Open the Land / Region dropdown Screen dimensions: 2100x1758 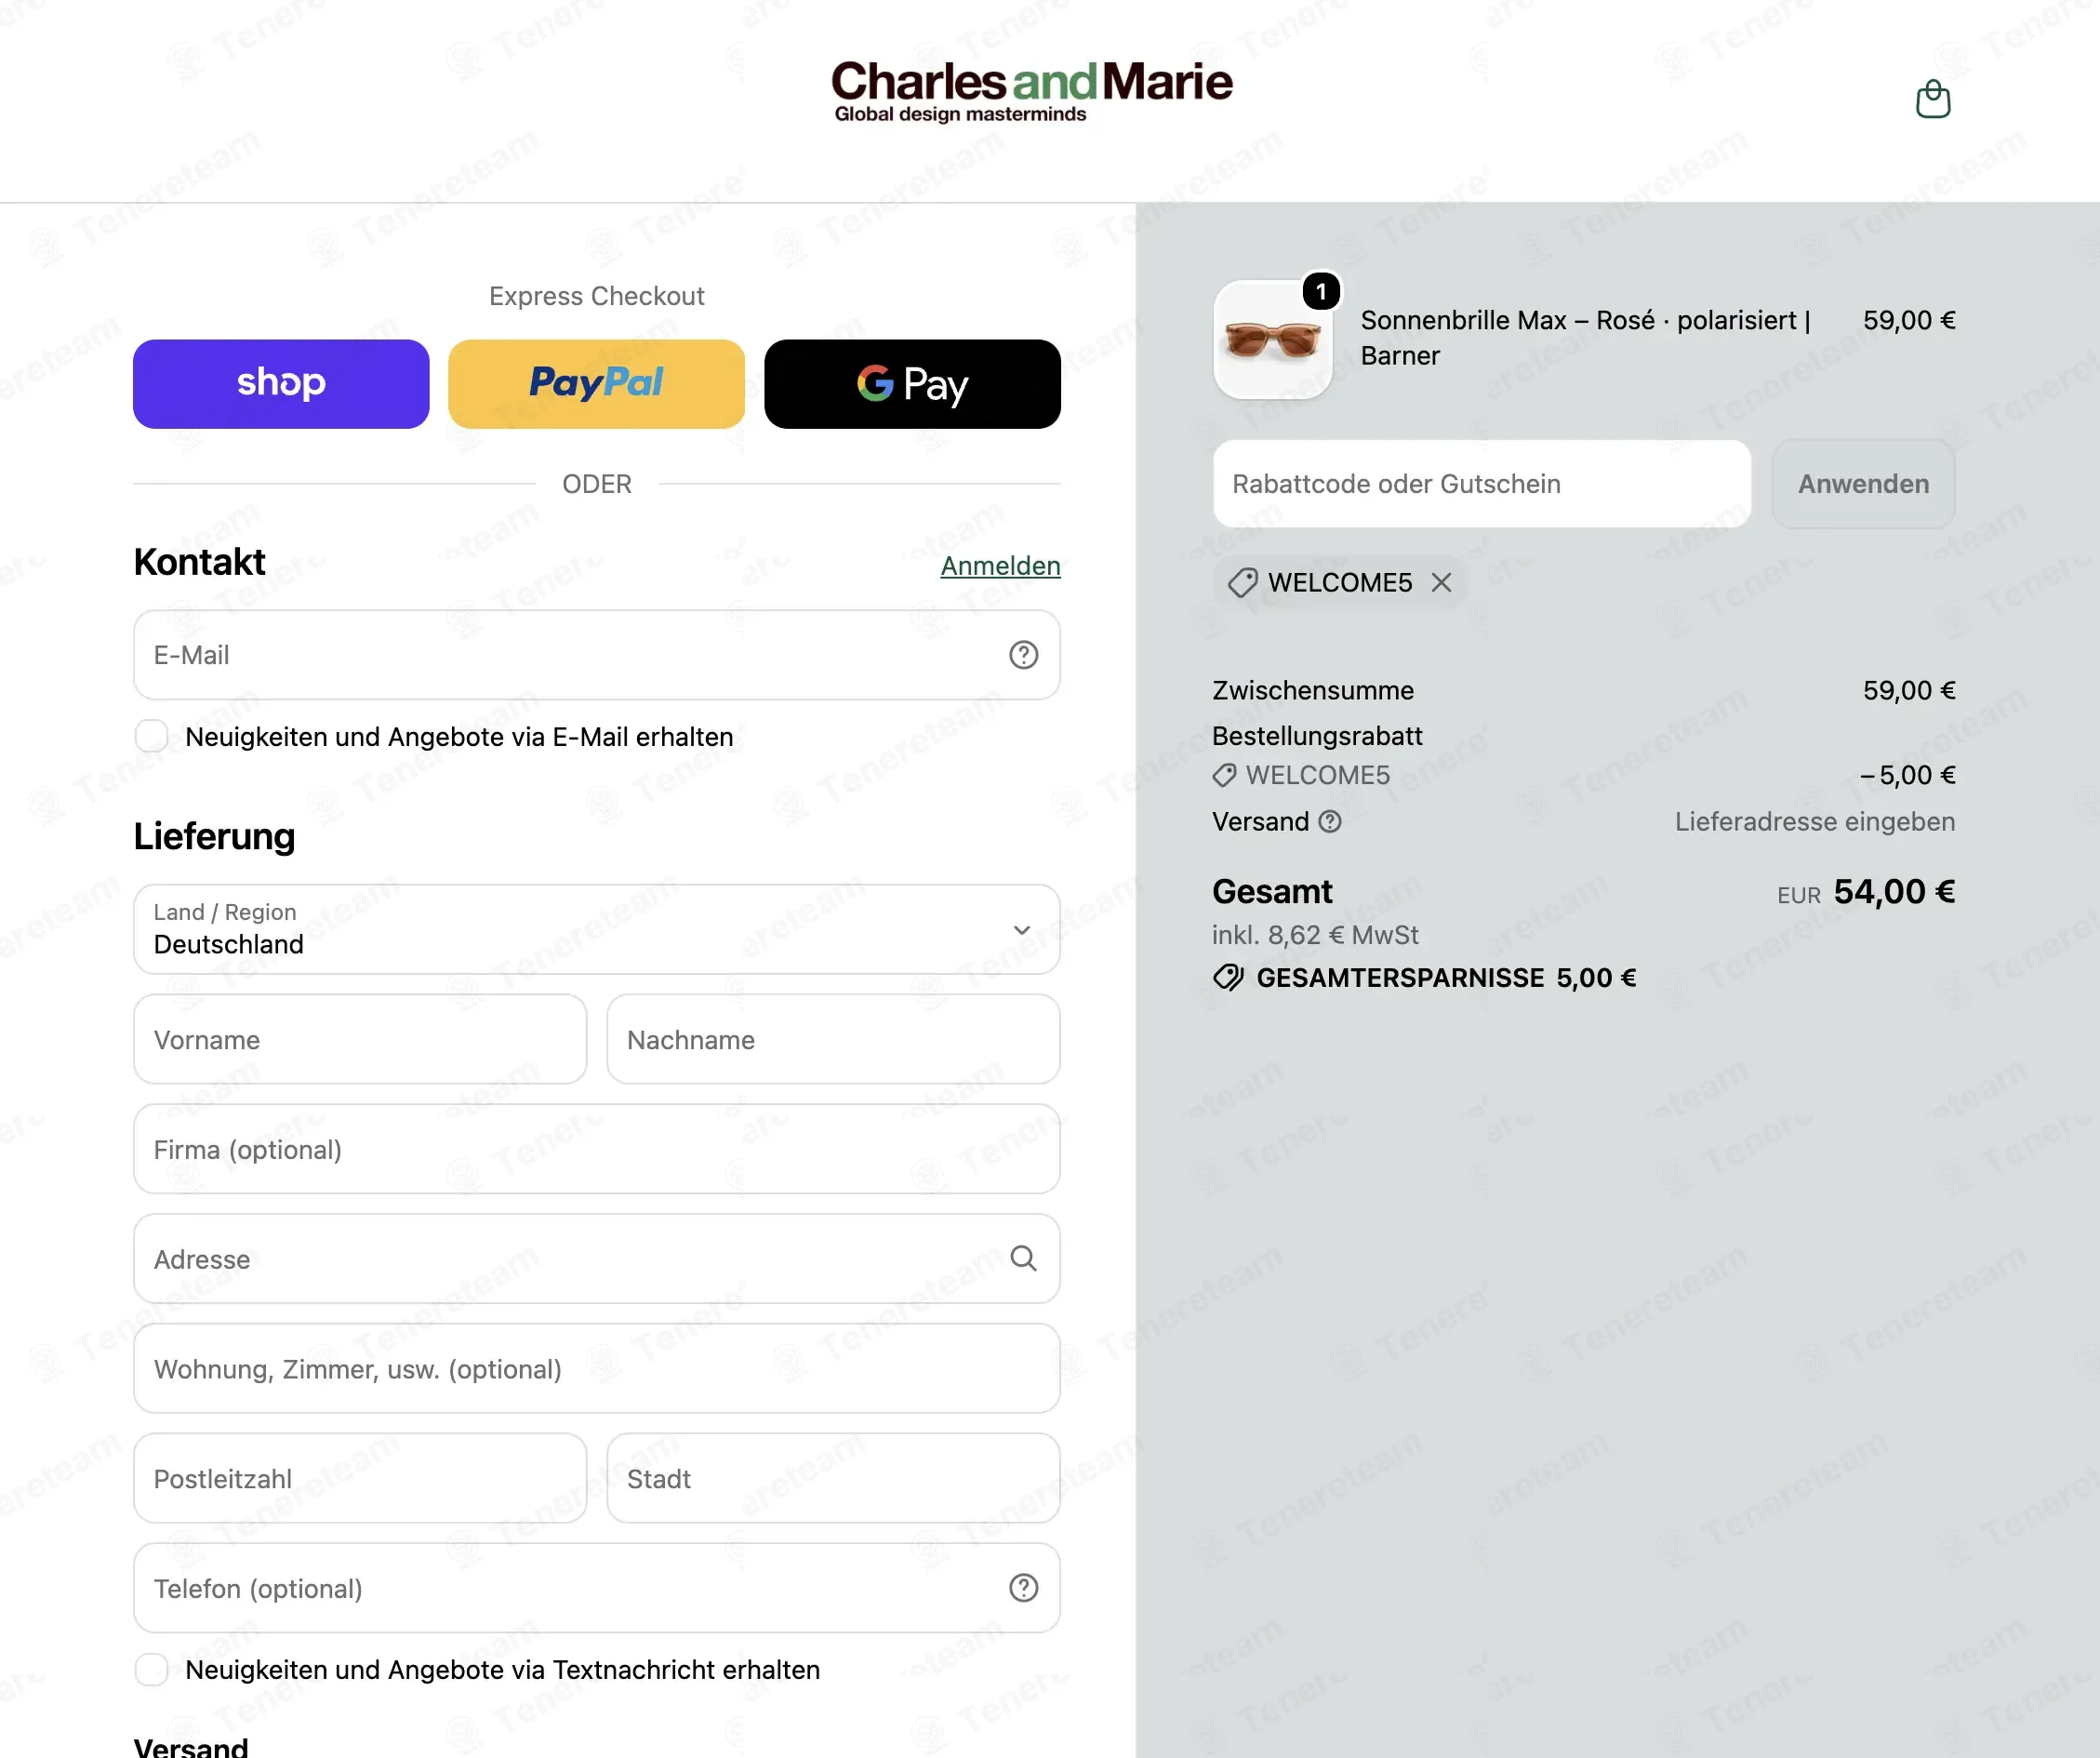tap(597, 929)
